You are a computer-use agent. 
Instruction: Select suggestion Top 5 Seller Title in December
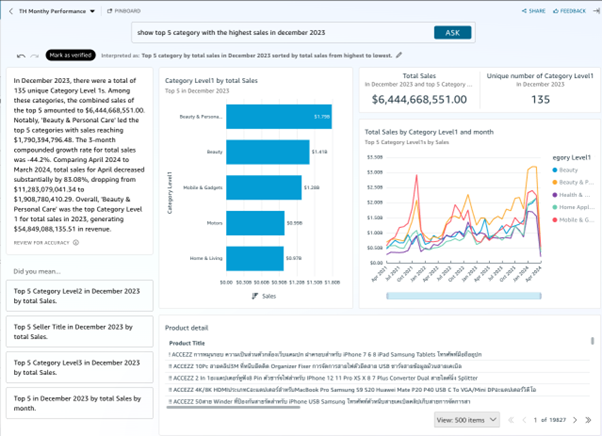[x=80, y=332]
